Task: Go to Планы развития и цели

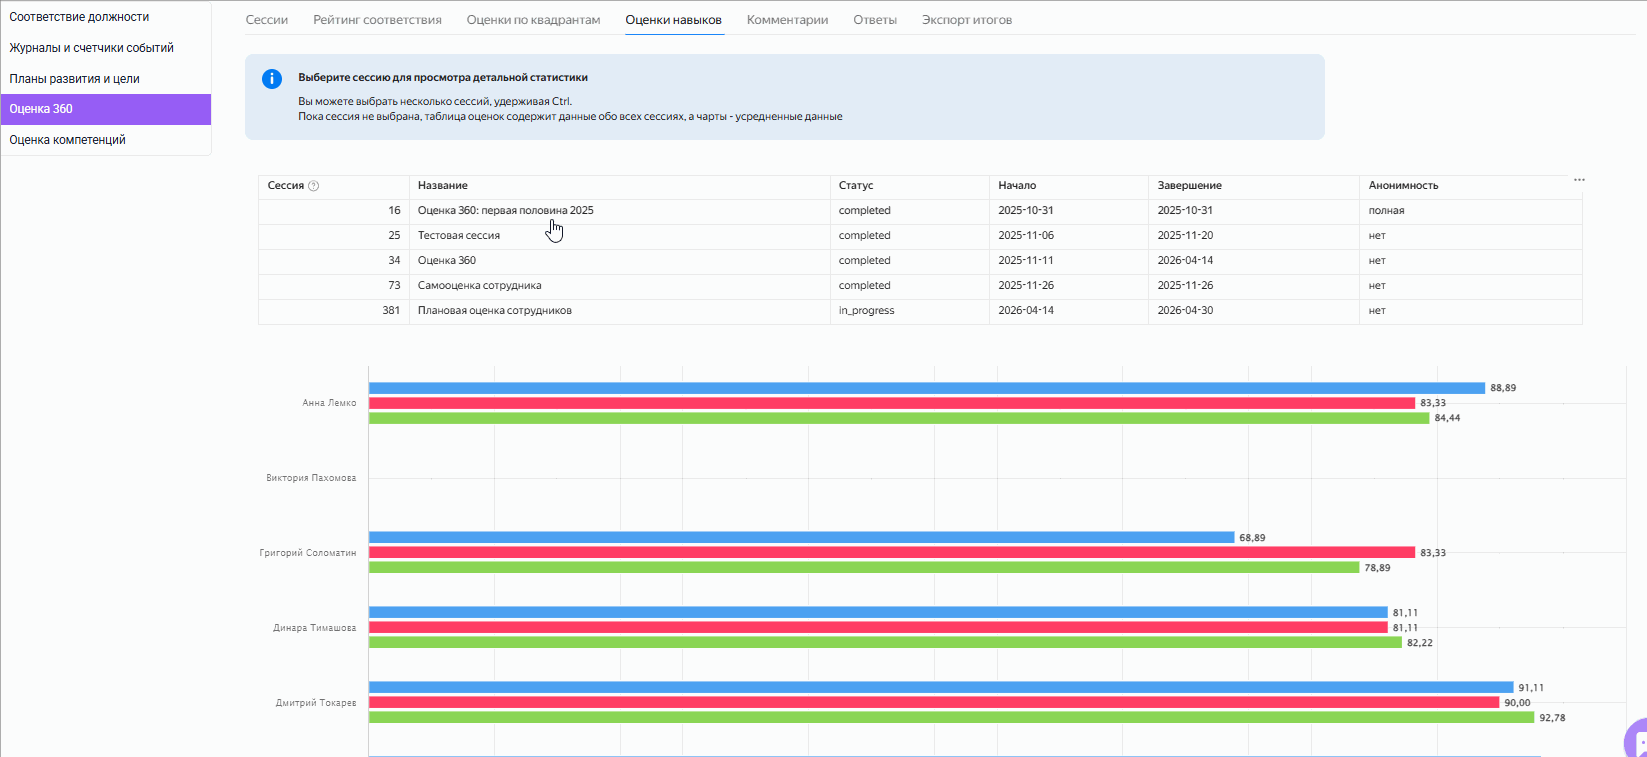Action: pos(74,79)
